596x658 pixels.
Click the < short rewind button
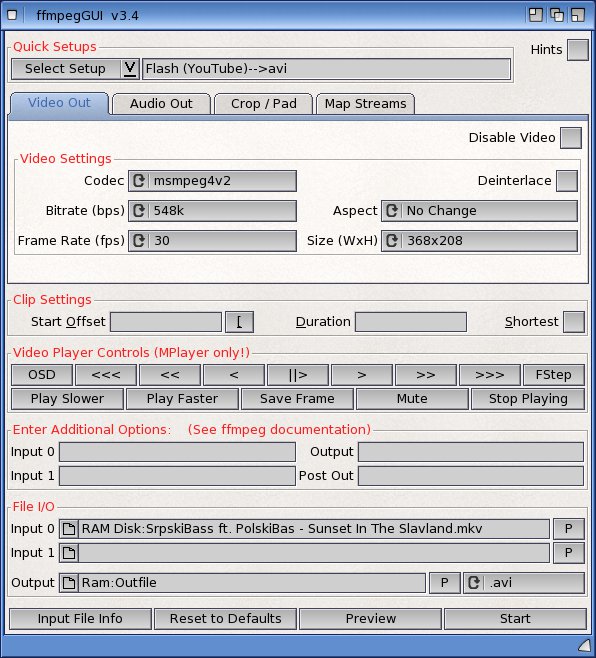click(x=234, y=375)
